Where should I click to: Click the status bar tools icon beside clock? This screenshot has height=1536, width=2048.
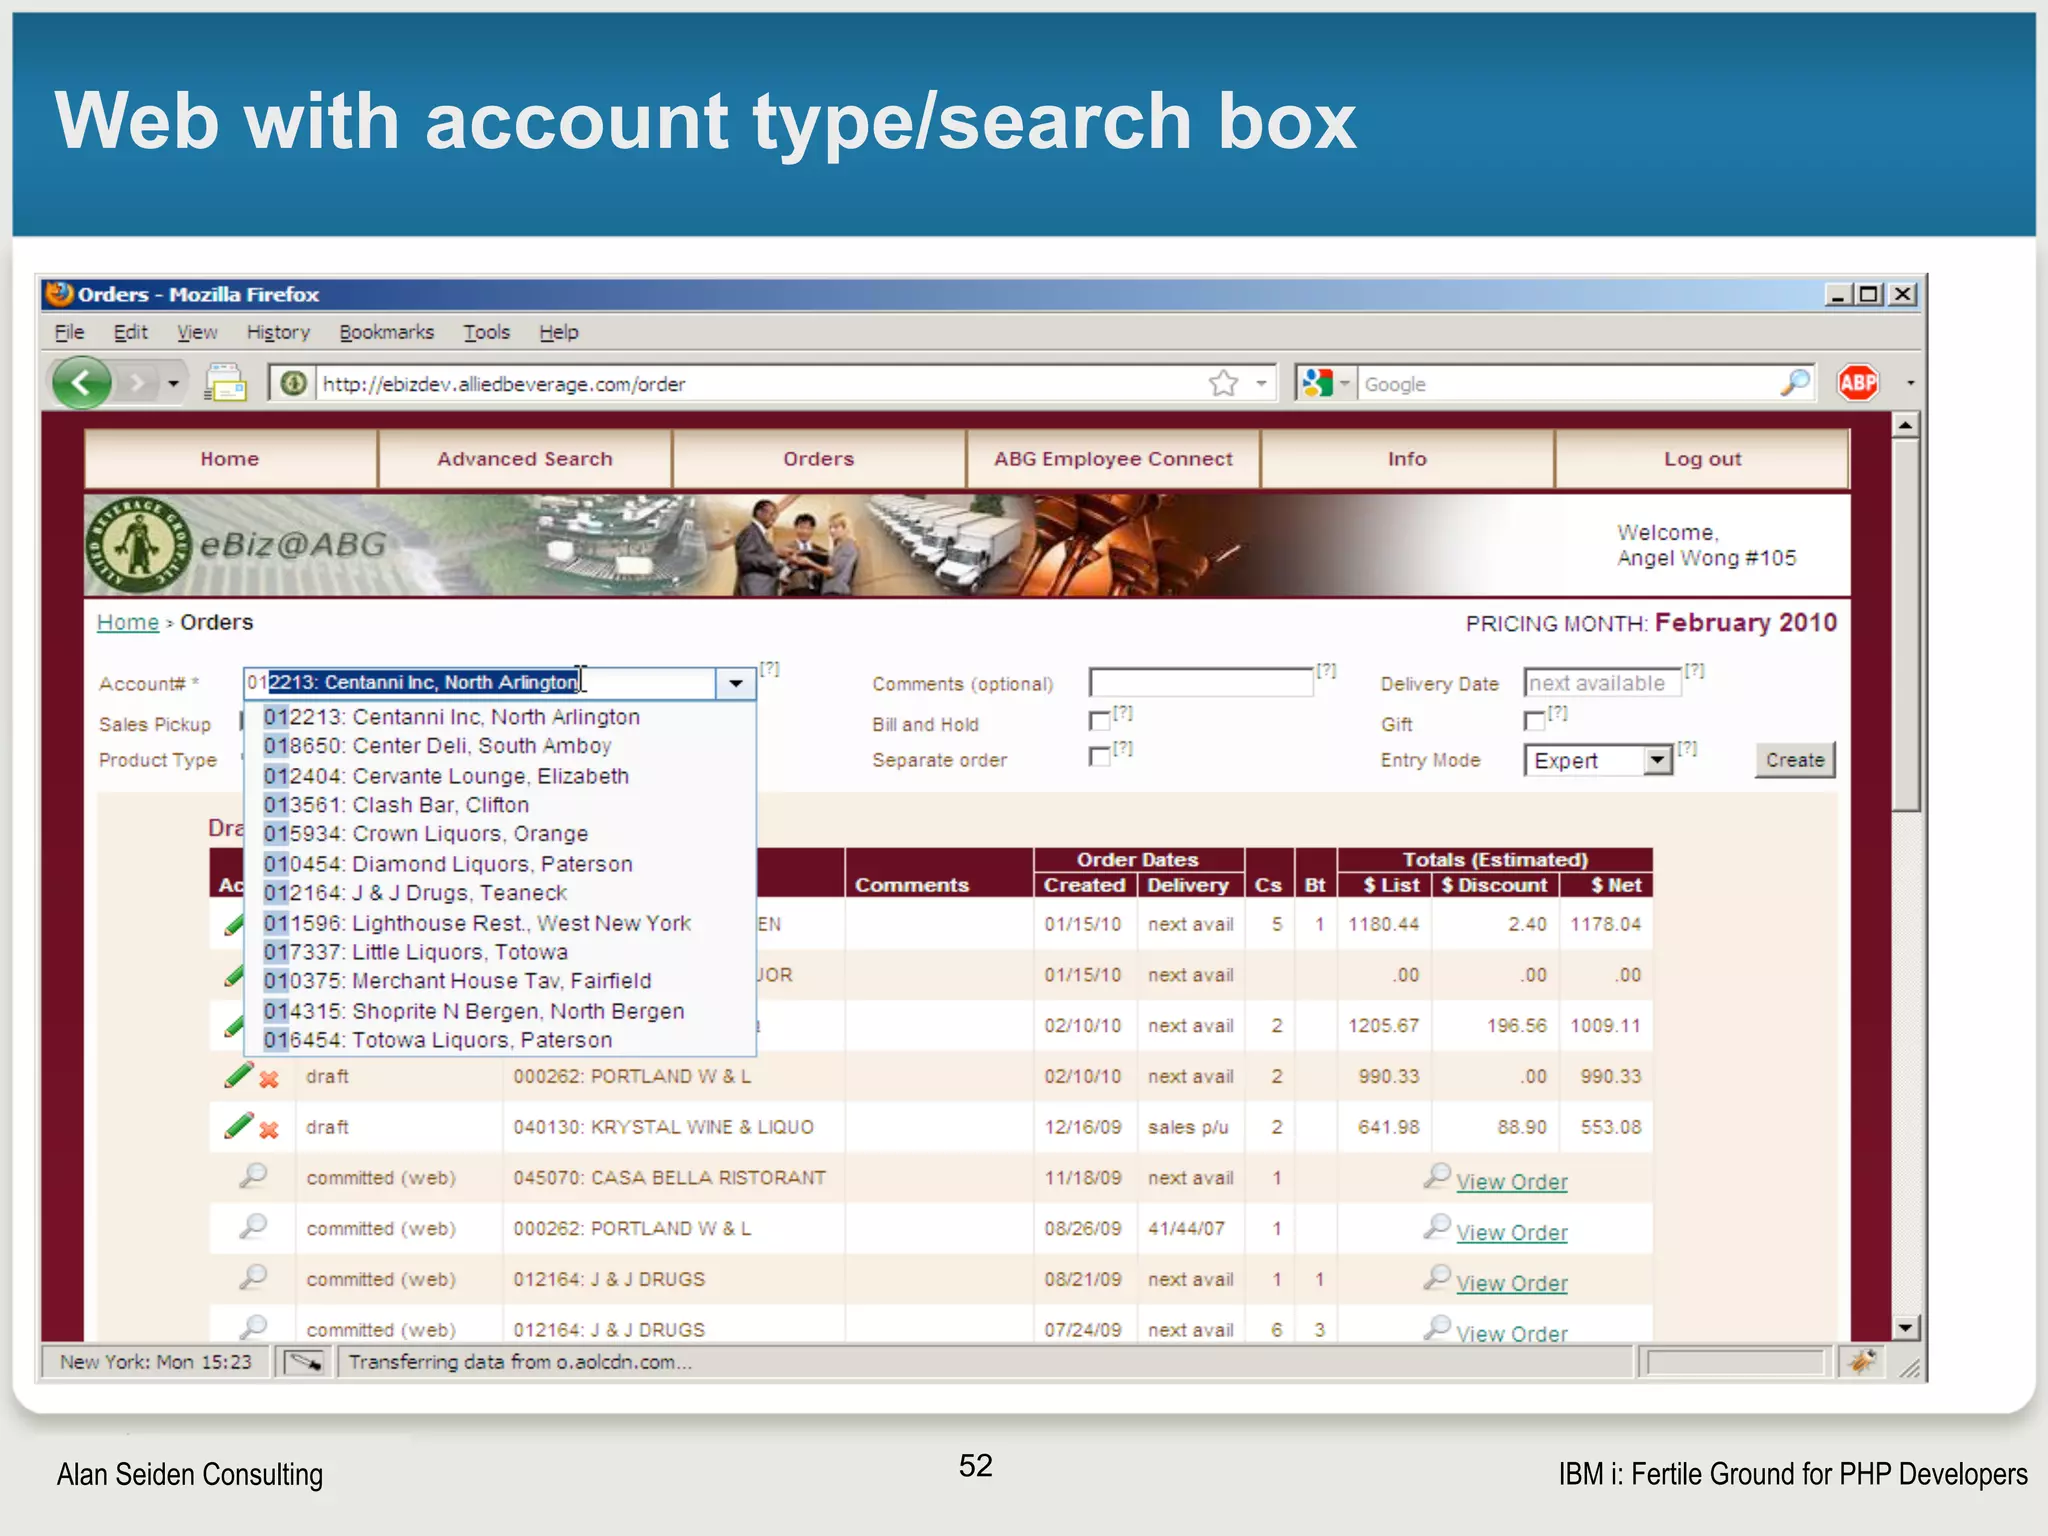point(304,1362)
